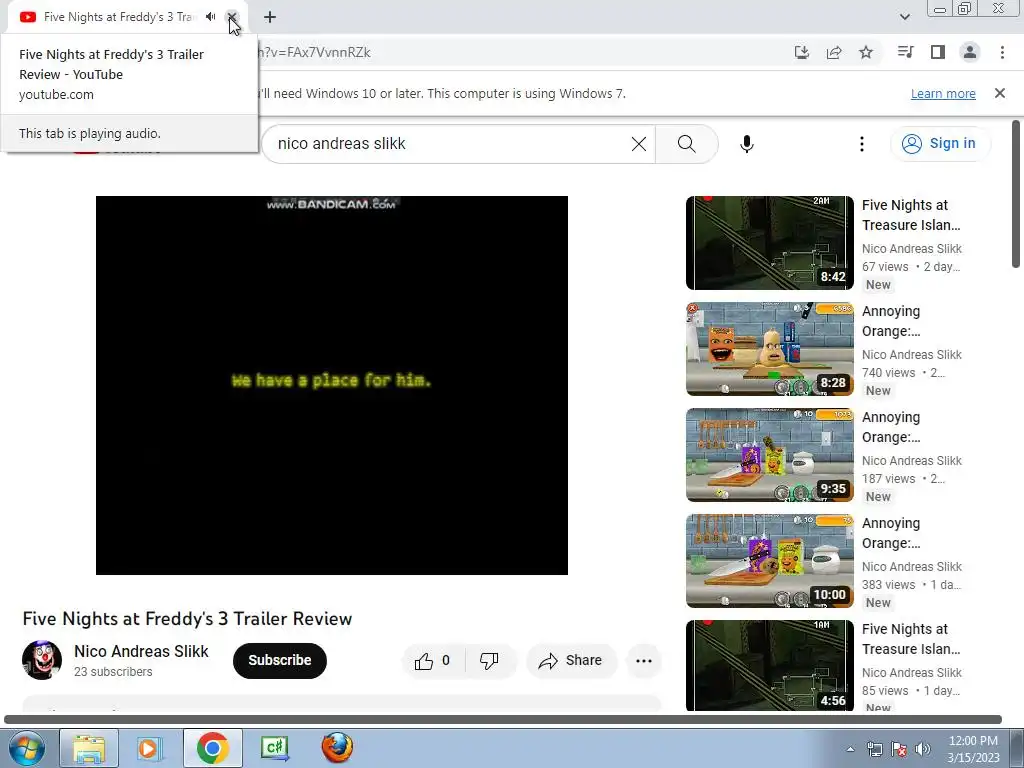The height and width of the screenshot is (768, 1024).
Task: Open Action Center flag tray icon
Action: click(899, 749)
